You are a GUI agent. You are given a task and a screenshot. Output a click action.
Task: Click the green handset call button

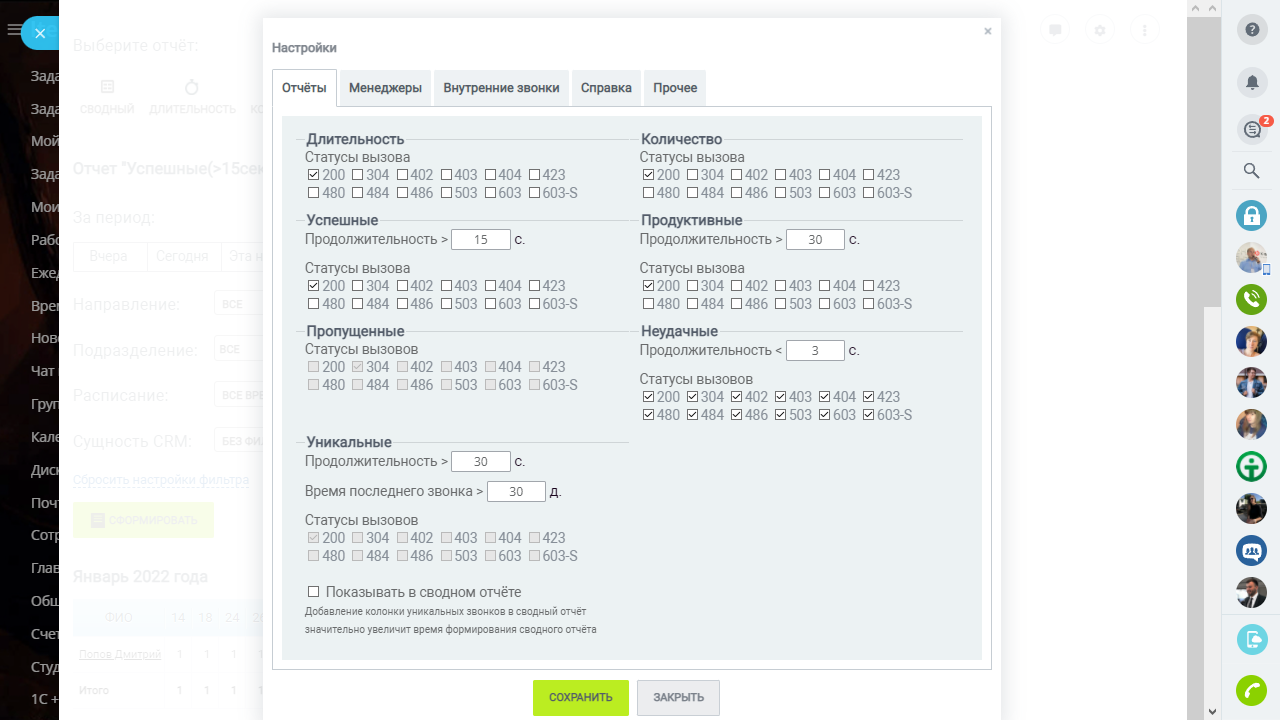click(x=1251, y=690)
